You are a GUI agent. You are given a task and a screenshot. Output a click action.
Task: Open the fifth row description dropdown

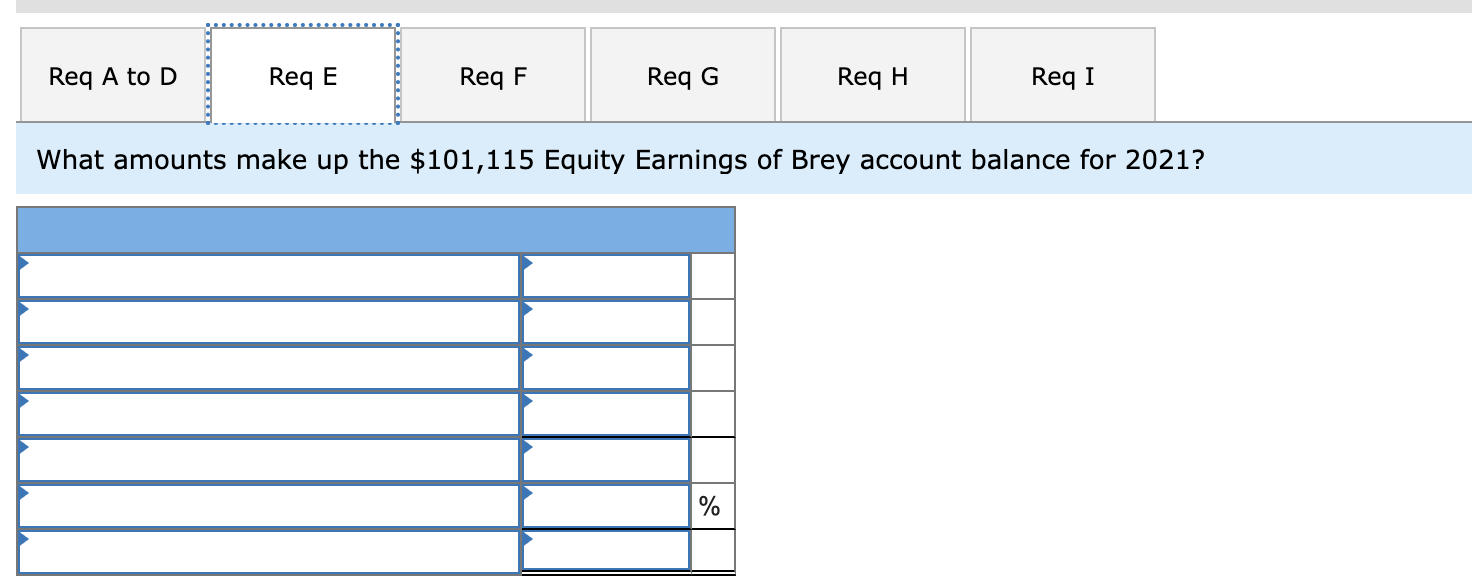click(22, 449)
